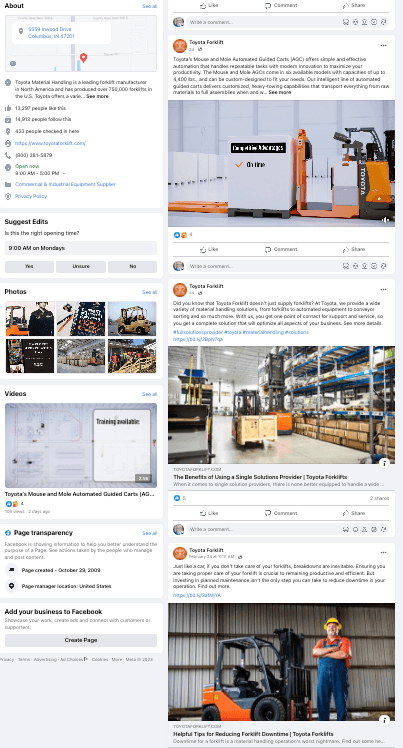Choose Unsure for the suggested opening time
Screen dimensions: 403x748
pyautogui.click(x=81, y=267)
